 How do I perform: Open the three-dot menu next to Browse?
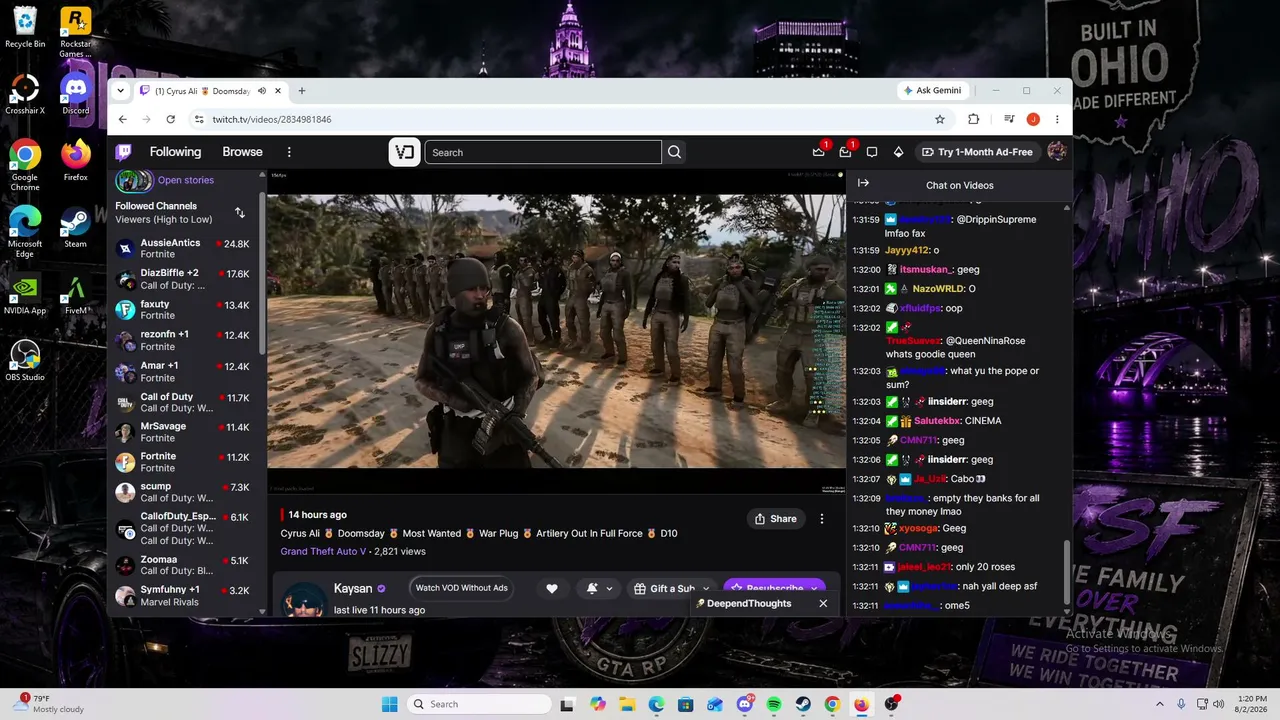click(x=289, y=152)
